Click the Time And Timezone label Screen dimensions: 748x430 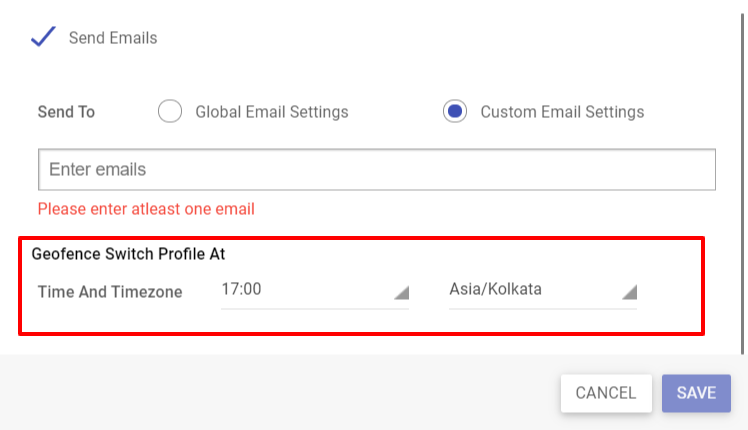coord(110,292)
